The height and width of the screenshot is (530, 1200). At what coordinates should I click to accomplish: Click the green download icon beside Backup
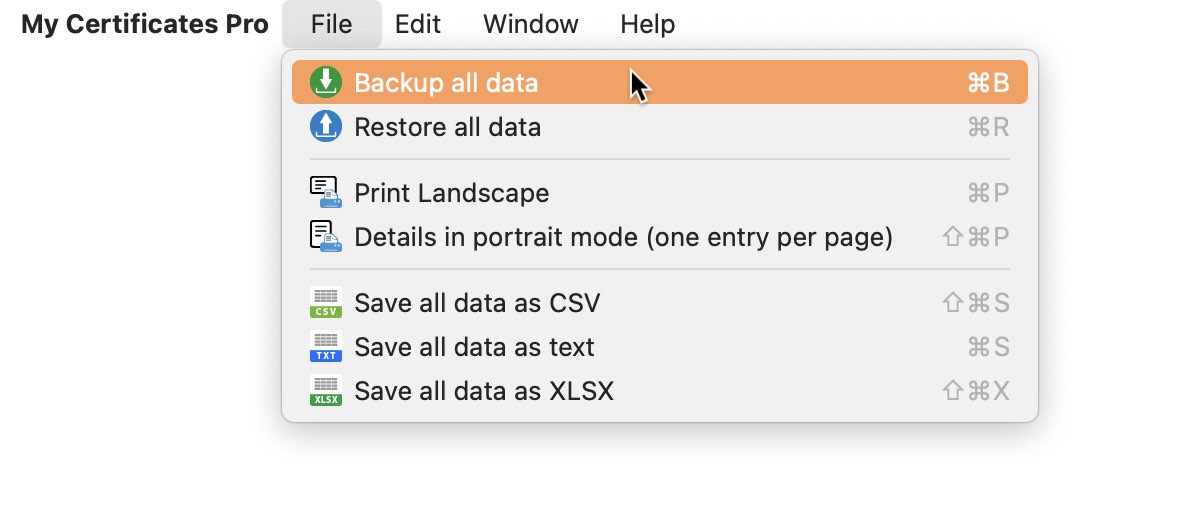pyautogui.click(x=326, y=82)
